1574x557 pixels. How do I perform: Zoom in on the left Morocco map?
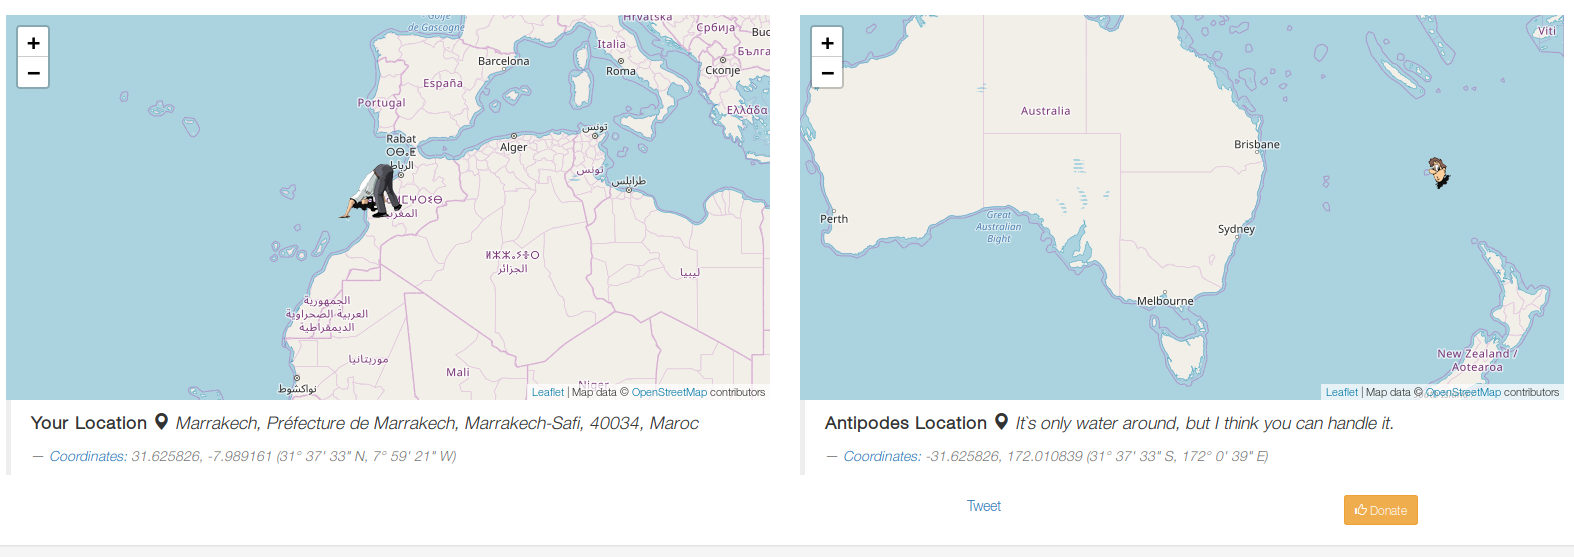tap(33, 43)
